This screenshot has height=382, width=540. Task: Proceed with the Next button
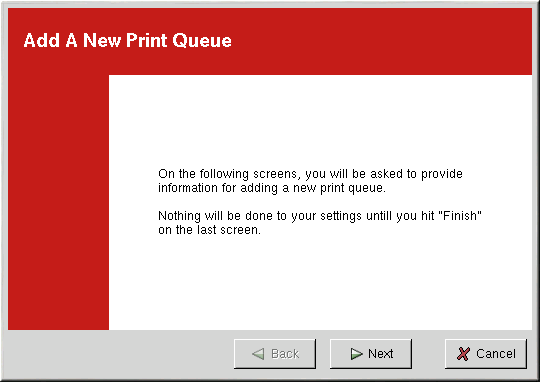[x=371, y=354]
